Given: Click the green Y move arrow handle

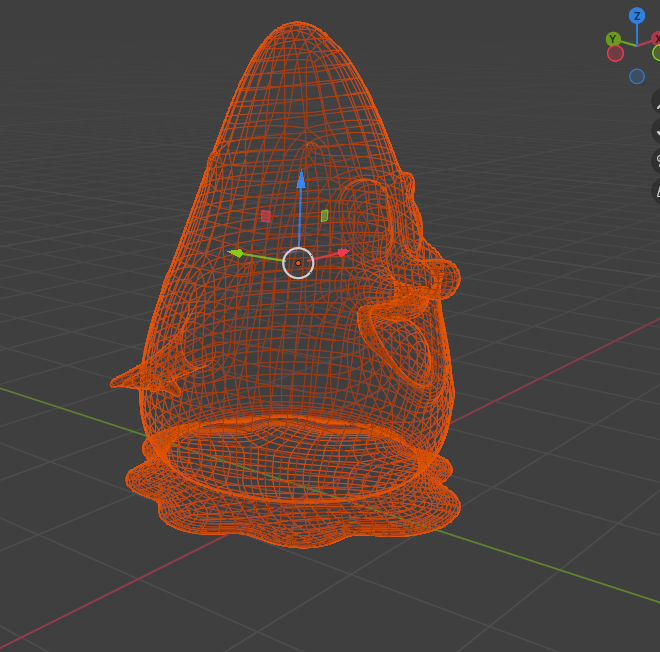Looking at the screenshot, I should click(x=236, y=253).
